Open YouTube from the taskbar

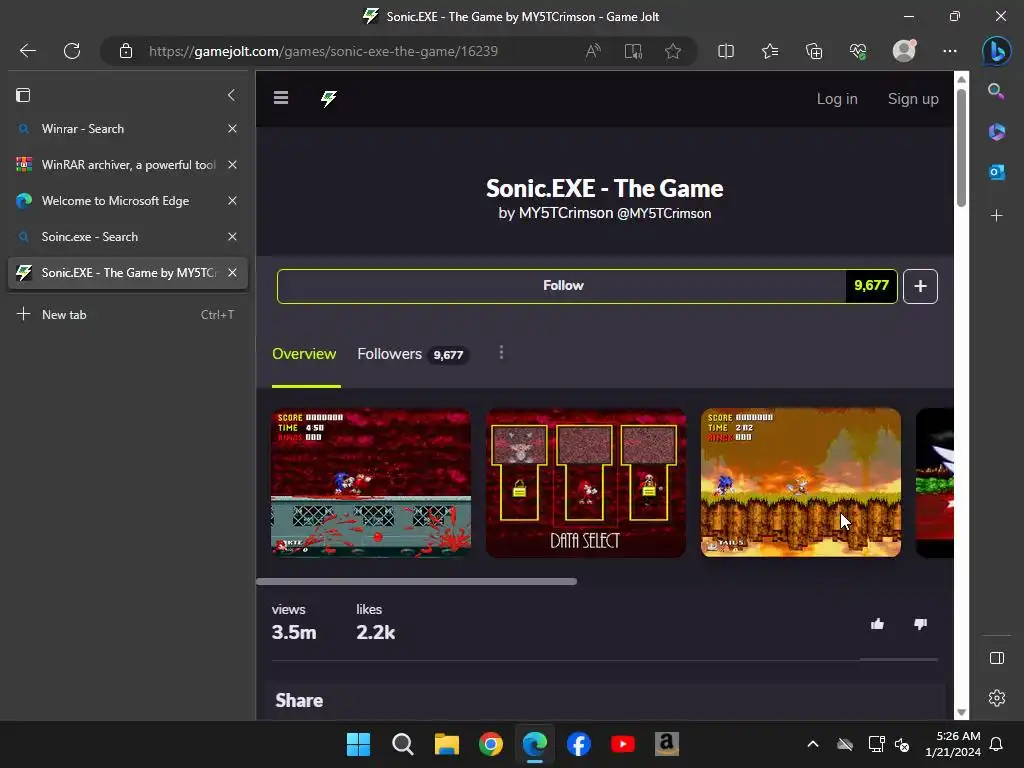pyautogui.click(x=622, y=744)
